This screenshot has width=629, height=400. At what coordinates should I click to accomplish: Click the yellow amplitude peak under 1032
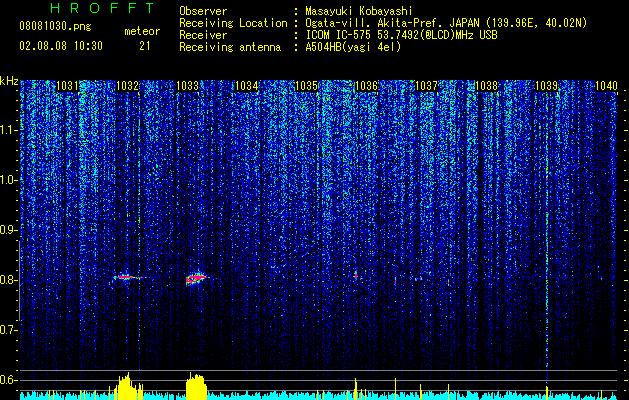click(x=128, y=386)
